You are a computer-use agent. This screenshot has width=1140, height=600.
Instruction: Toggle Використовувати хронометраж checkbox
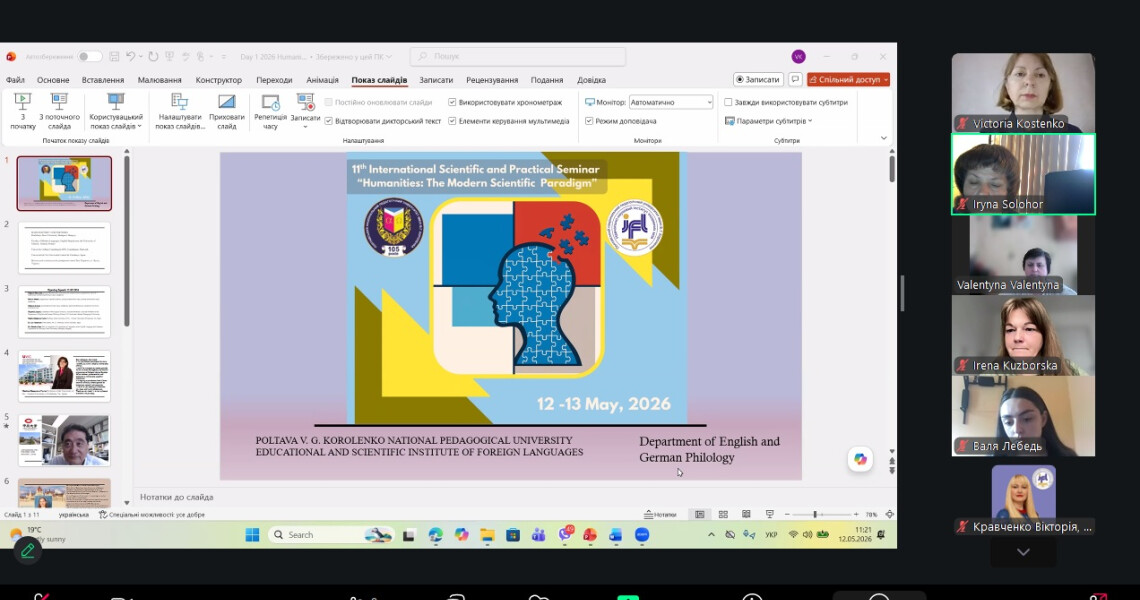tap(452, 103)
